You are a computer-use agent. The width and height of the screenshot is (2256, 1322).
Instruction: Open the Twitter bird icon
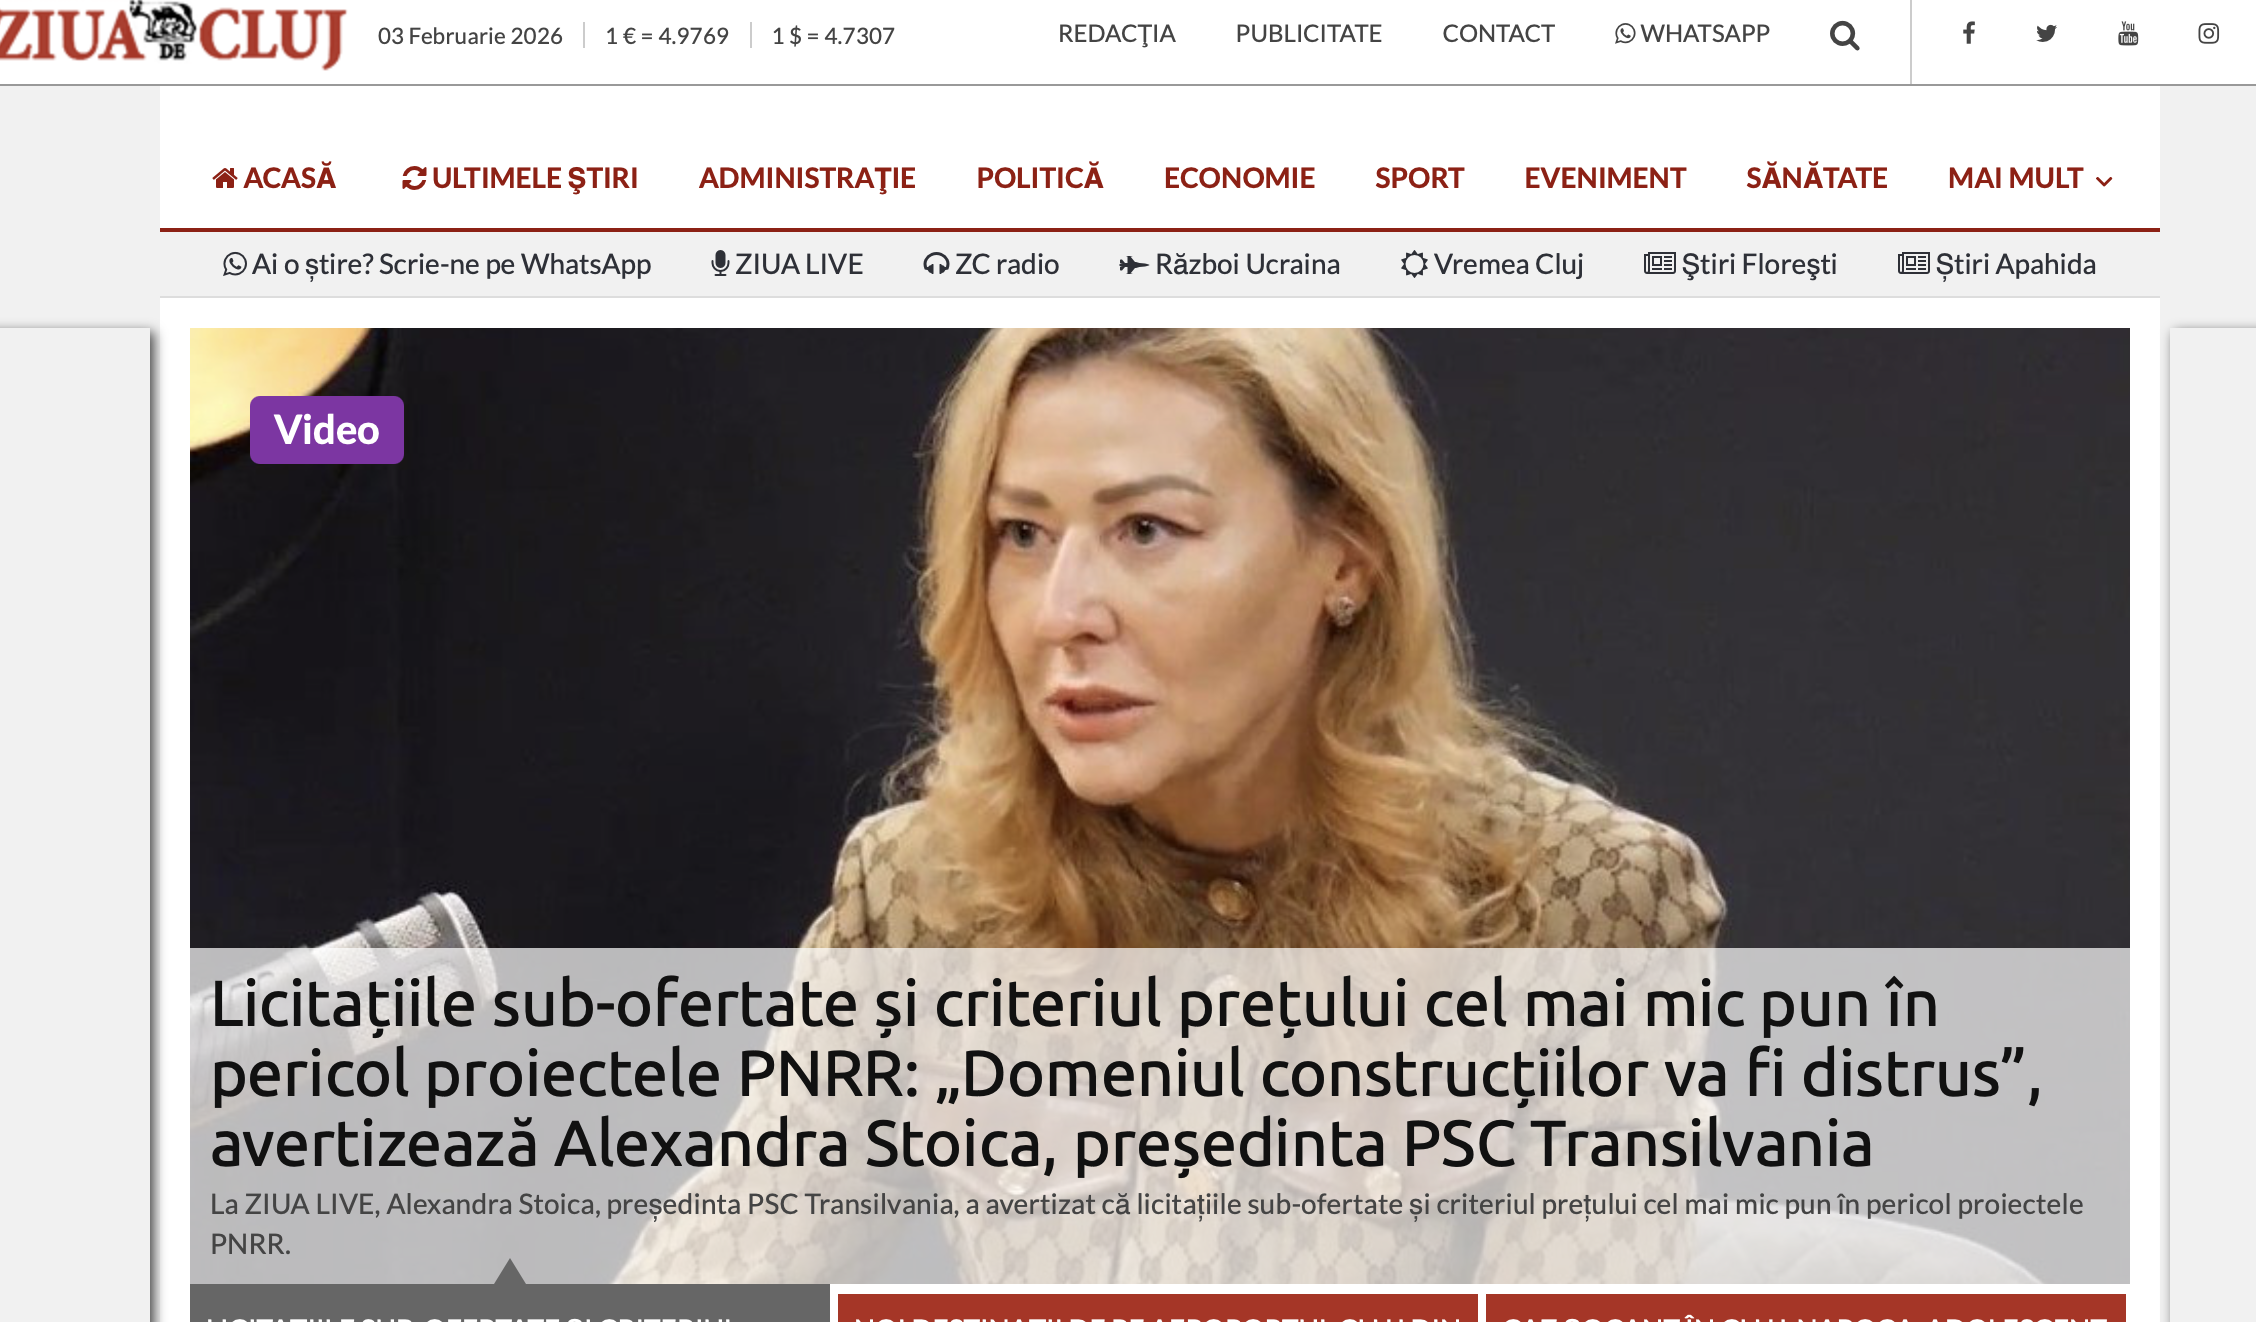tap(2046, 34)
